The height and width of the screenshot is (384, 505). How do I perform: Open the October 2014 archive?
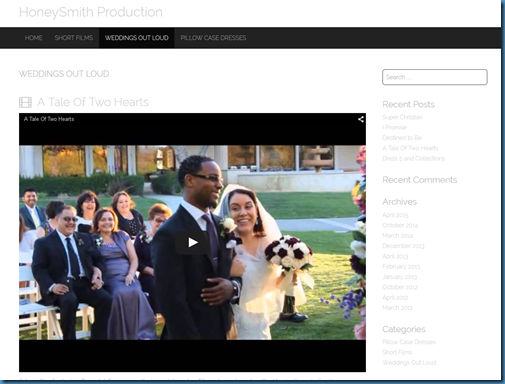tap(400, 225)
